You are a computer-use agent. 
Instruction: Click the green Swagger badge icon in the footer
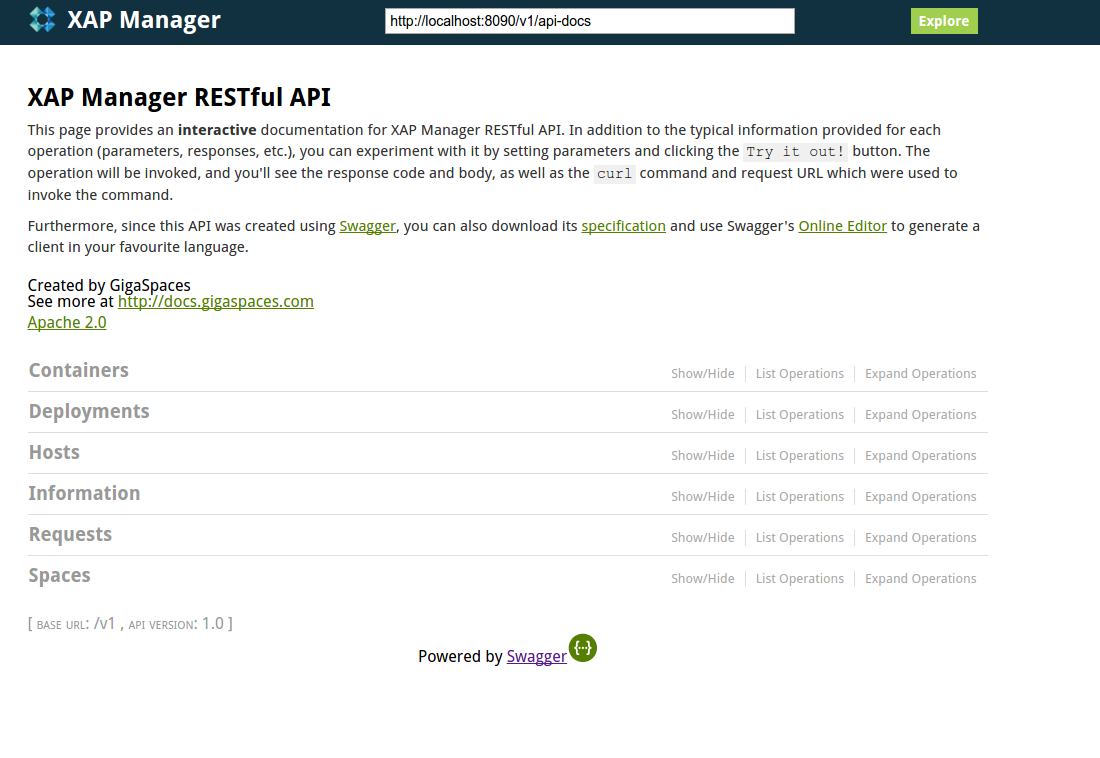[583, 648]
